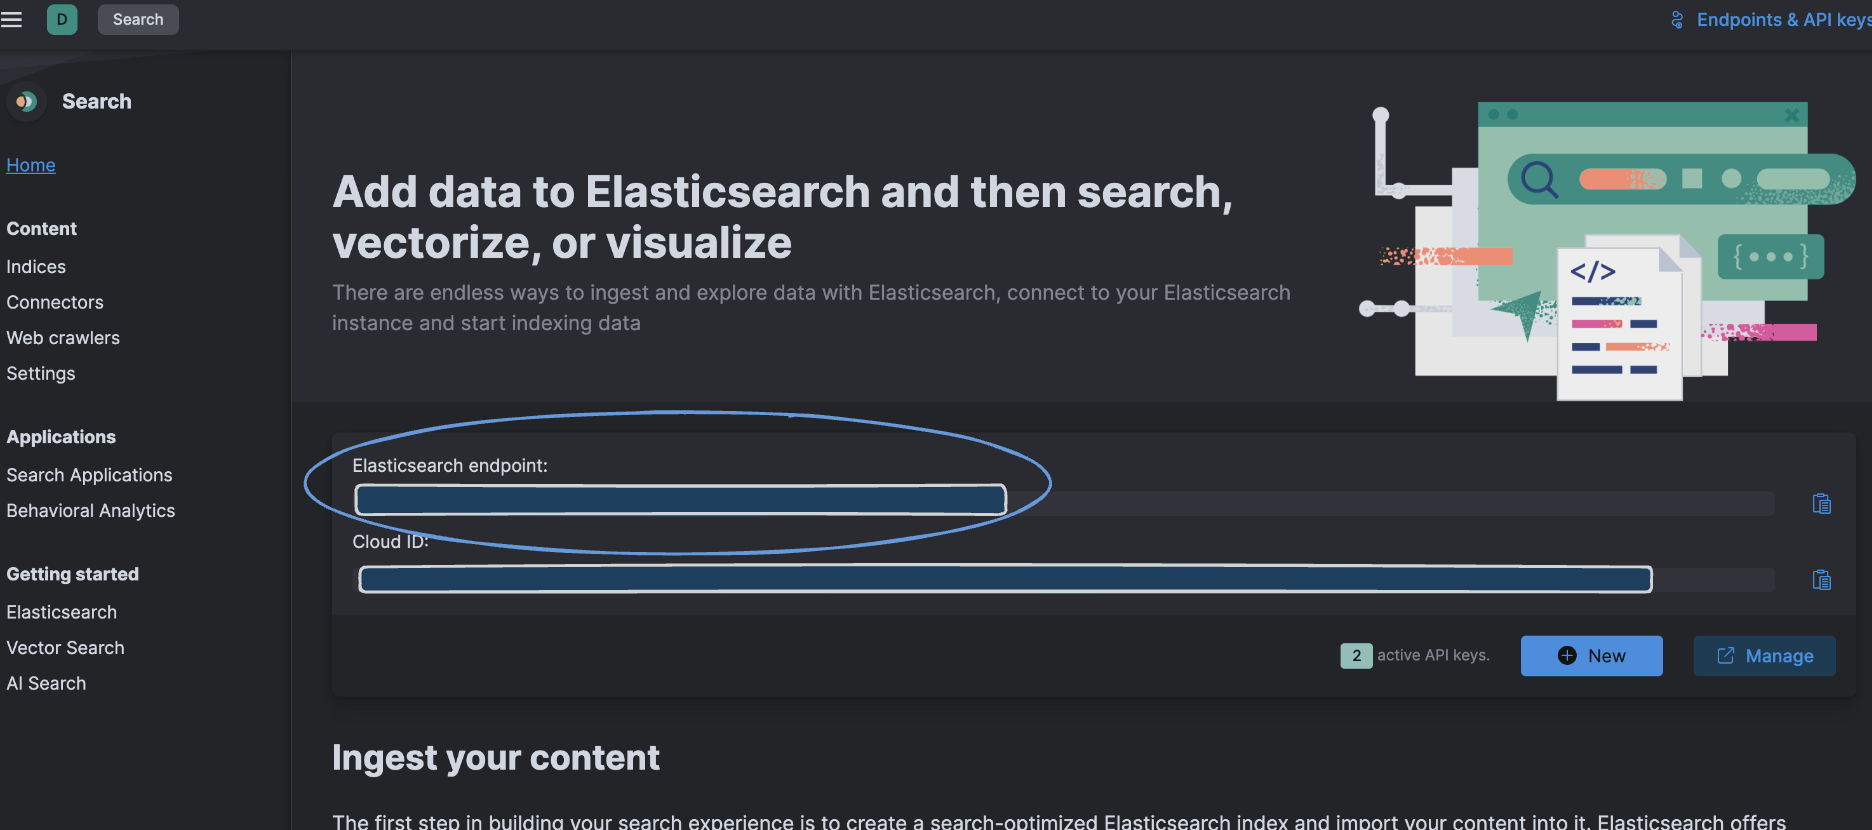Go to the Home link
Viewport: 1872px width, 830px height.
click(x=31, y=165)
